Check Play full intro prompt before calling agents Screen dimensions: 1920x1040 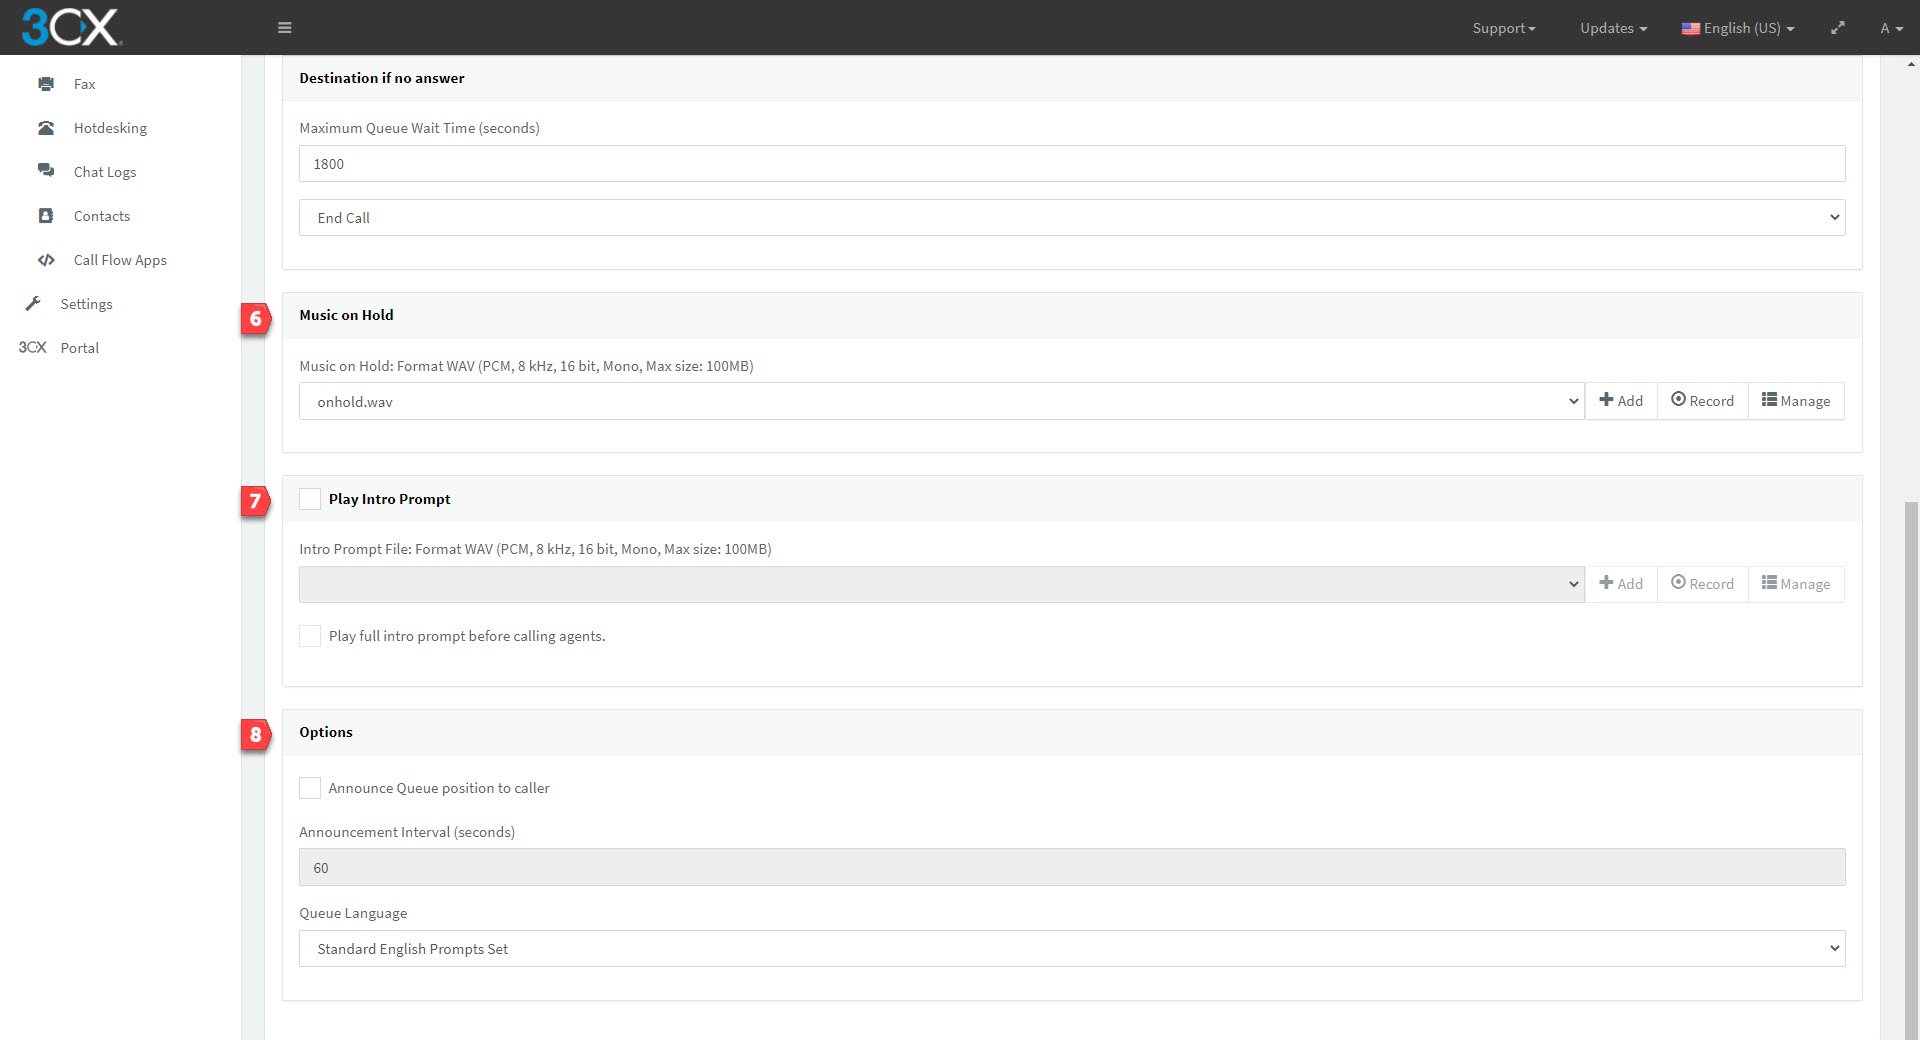pyautogui.click(x=310, y=636)
